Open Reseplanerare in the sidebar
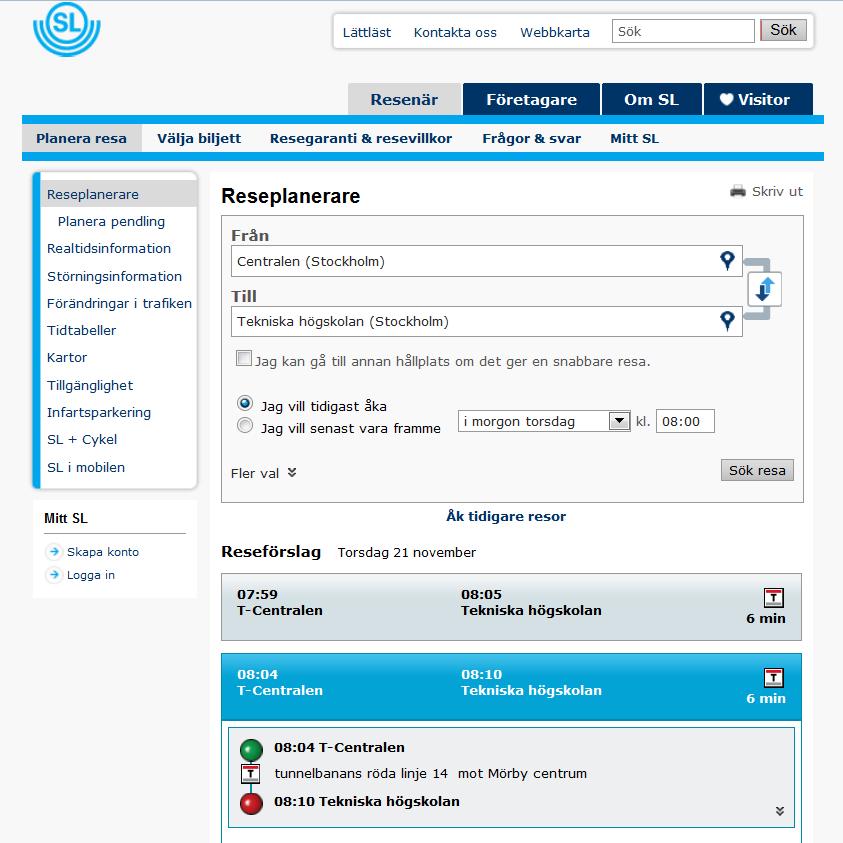This screenshot has height=843, width=843. tap(119, 194)
